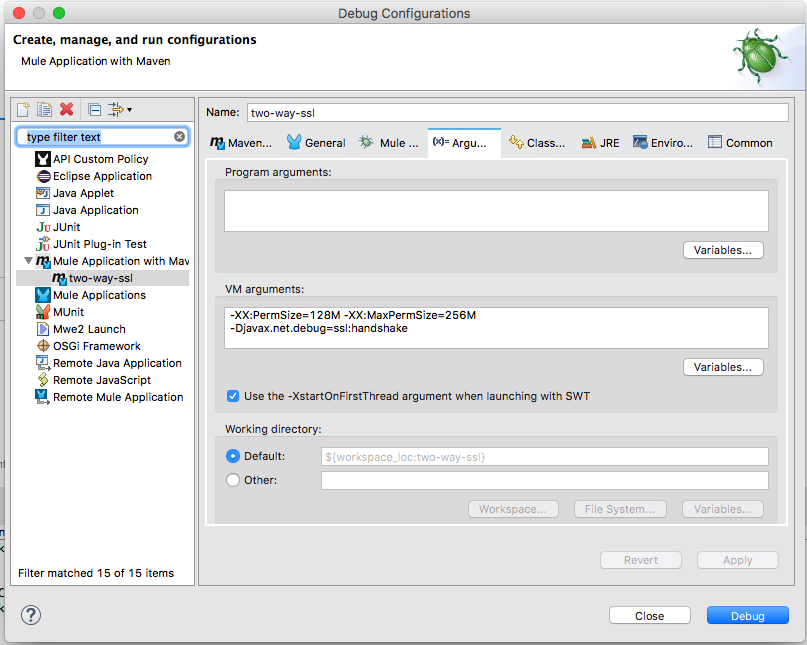
Task: Open the filter configurations dropdown arrow
Action: click(x=129, y=110)
